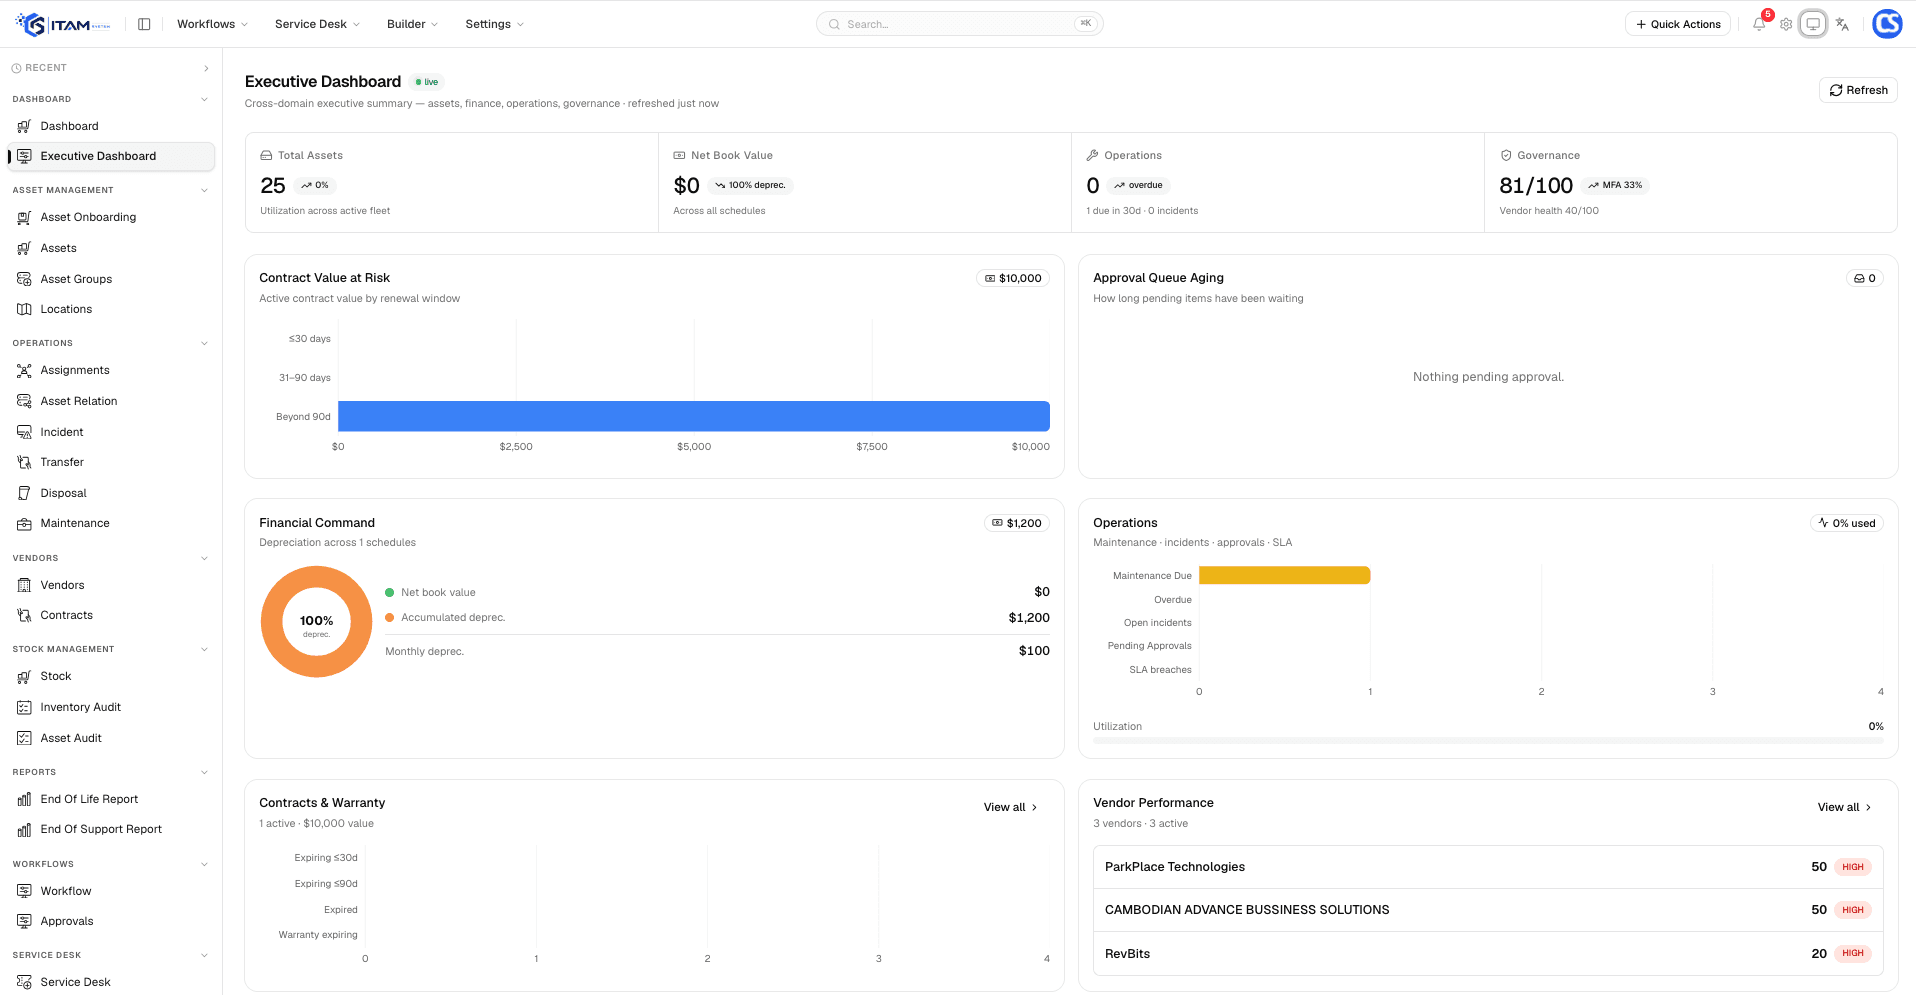
Task: View all Vendor Performance
Action: pyautogui.click(x=1844, y=807)
